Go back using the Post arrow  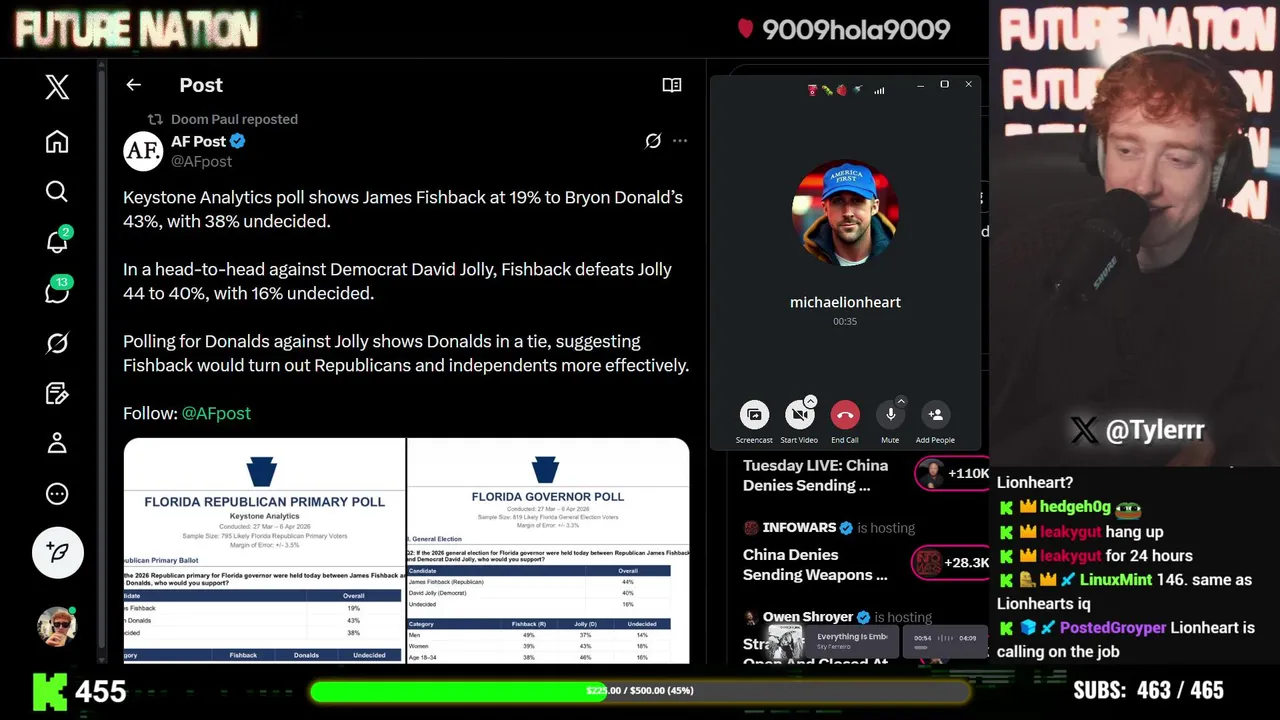click(x=133, y=85)
